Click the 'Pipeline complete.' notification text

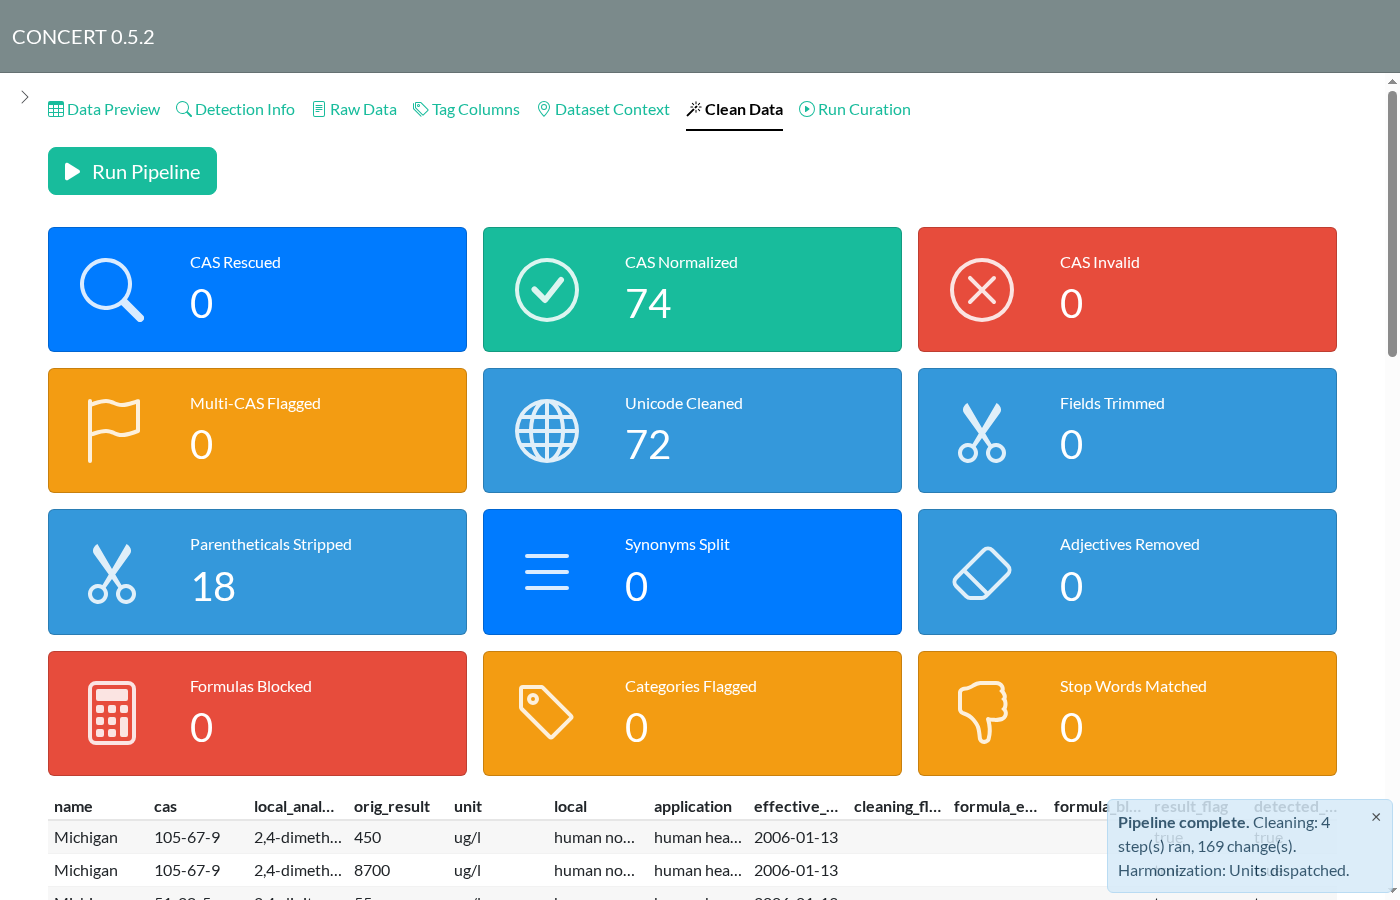point(1184,823)
